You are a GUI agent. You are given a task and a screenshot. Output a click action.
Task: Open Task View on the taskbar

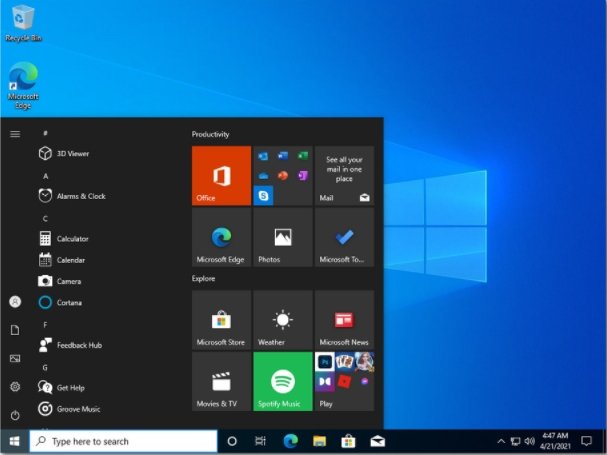(261, 441)
